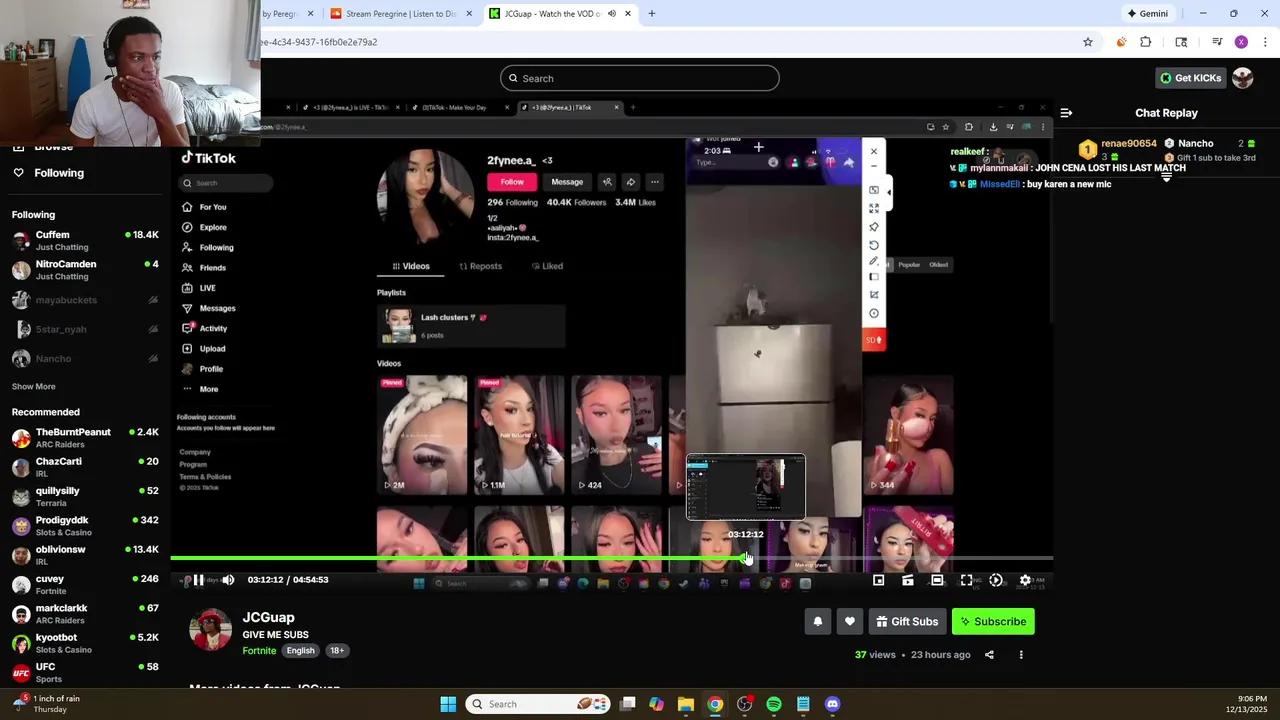
Task: Open NitroCamden's channel
Action: (x=85, y=270)
